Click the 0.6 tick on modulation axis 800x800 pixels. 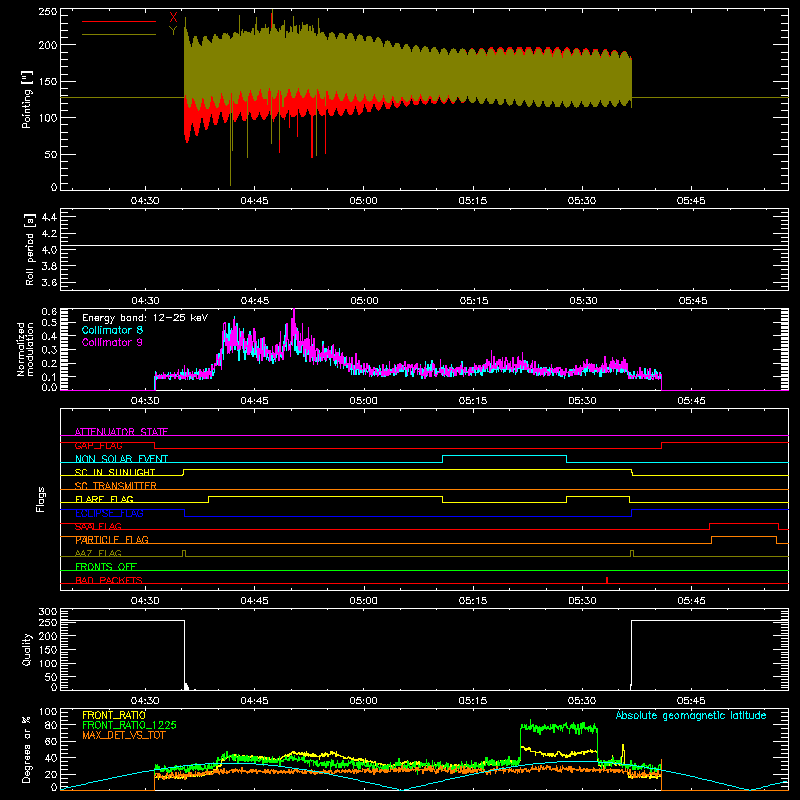click(x=49, y=311)
